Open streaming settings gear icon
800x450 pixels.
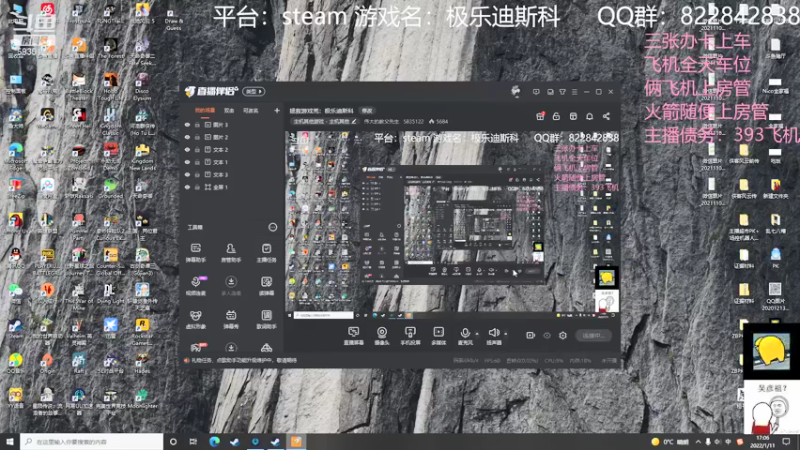[x=562, y=335]
